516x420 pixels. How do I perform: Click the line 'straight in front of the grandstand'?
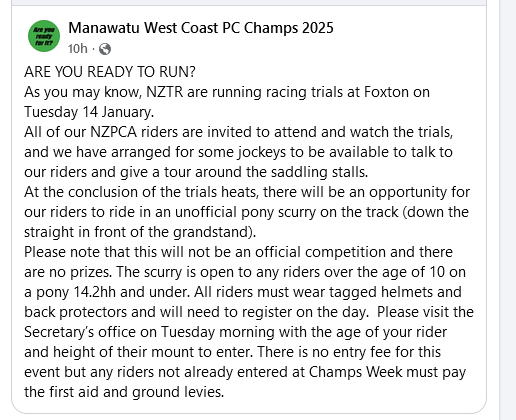[x=140, y=232]
